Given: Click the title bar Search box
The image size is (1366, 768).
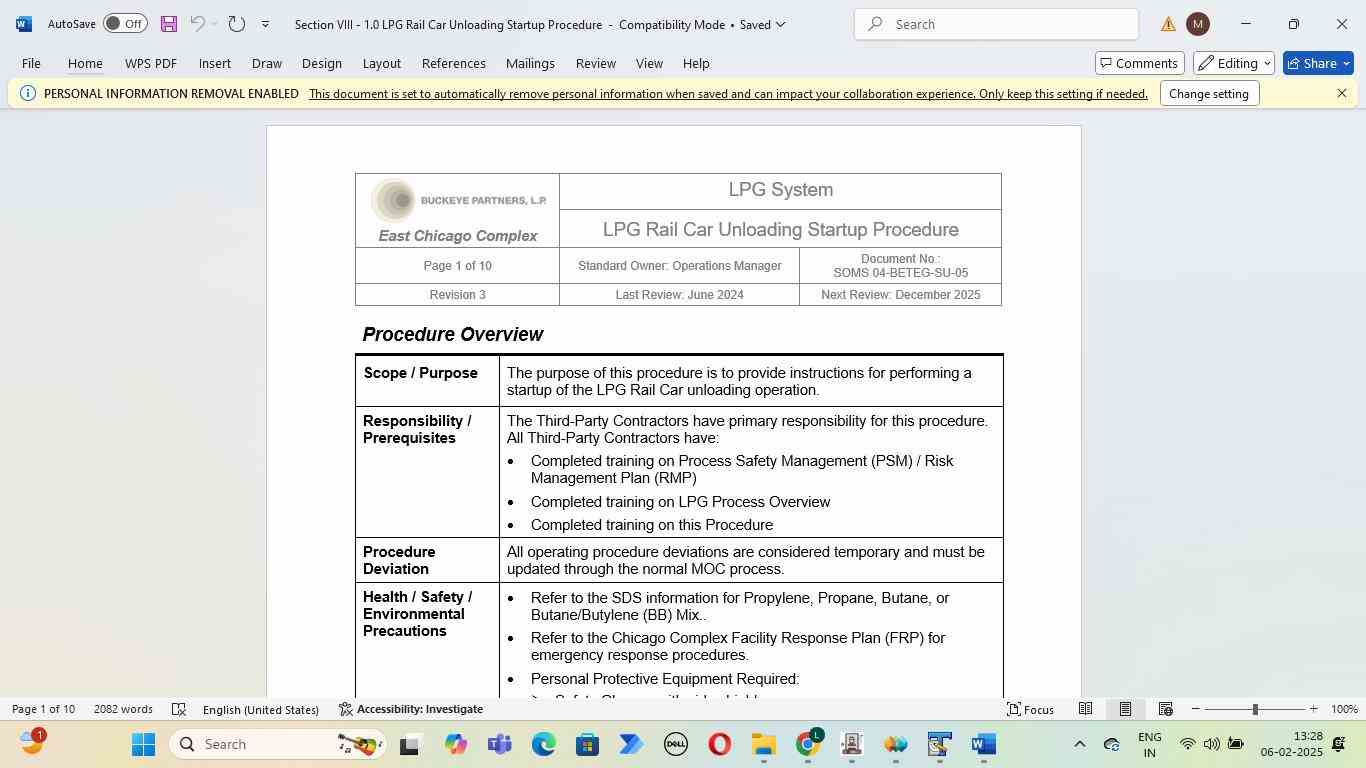Looking at the screenshot, I should coord(996,24).
